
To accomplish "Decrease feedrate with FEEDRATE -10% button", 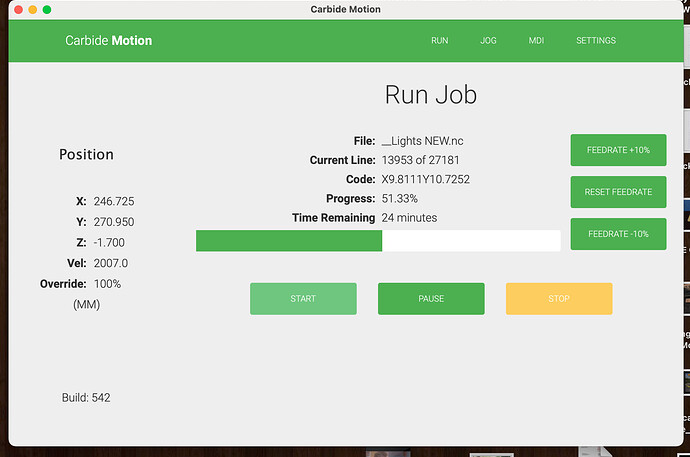I will (618, 234).
